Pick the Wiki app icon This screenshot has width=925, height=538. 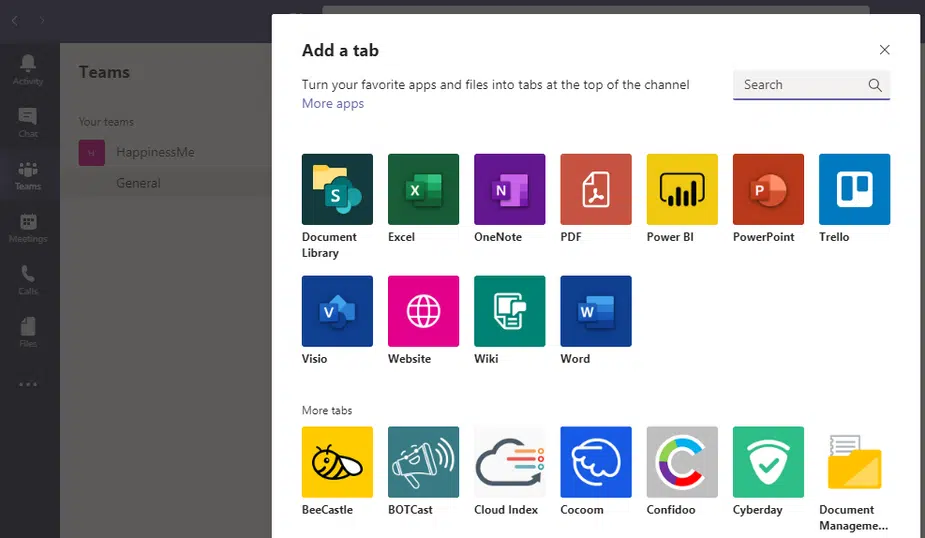point(509,311)
